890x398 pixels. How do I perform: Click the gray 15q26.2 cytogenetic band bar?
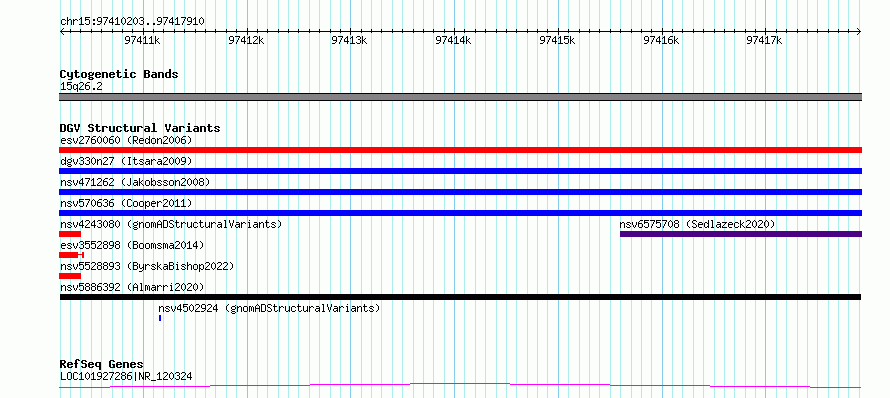(x=460, y=97)
